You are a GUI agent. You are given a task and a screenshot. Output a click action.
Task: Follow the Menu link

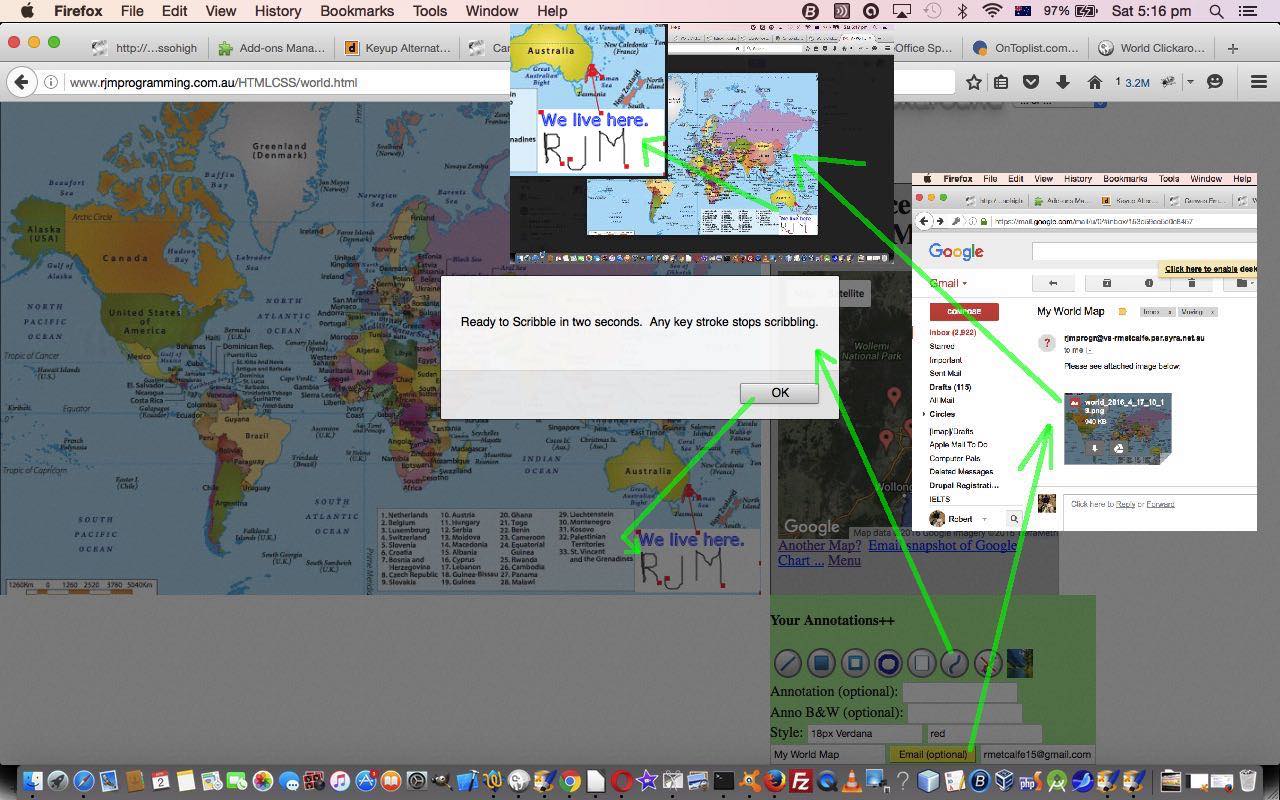pyautogui.click(x=844, y=560)
